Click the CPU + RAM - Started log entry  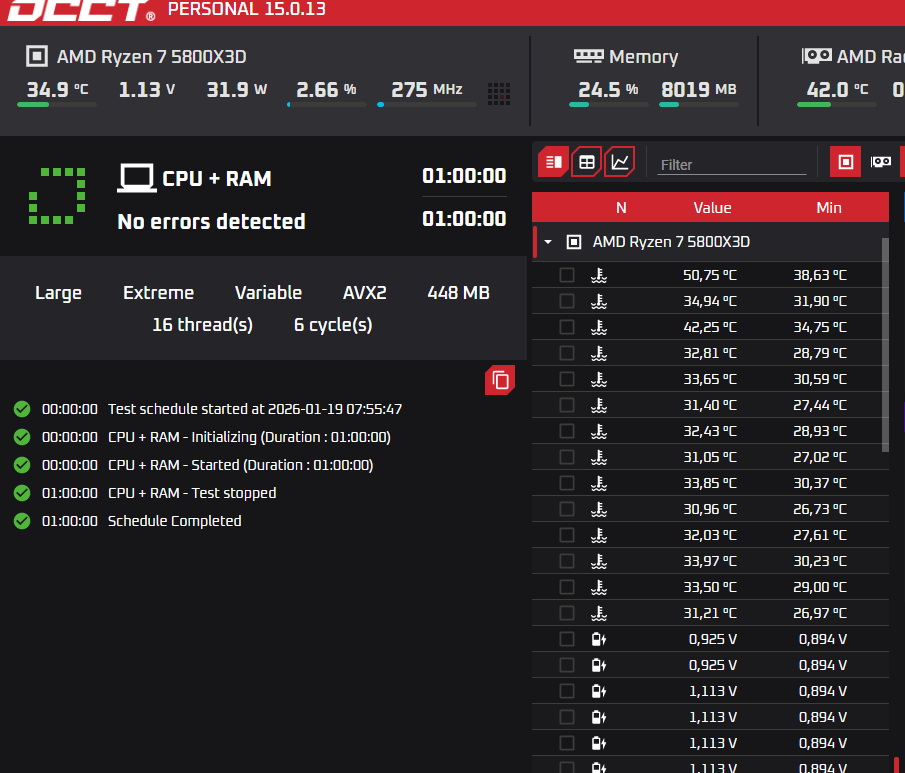click(241, 465)
